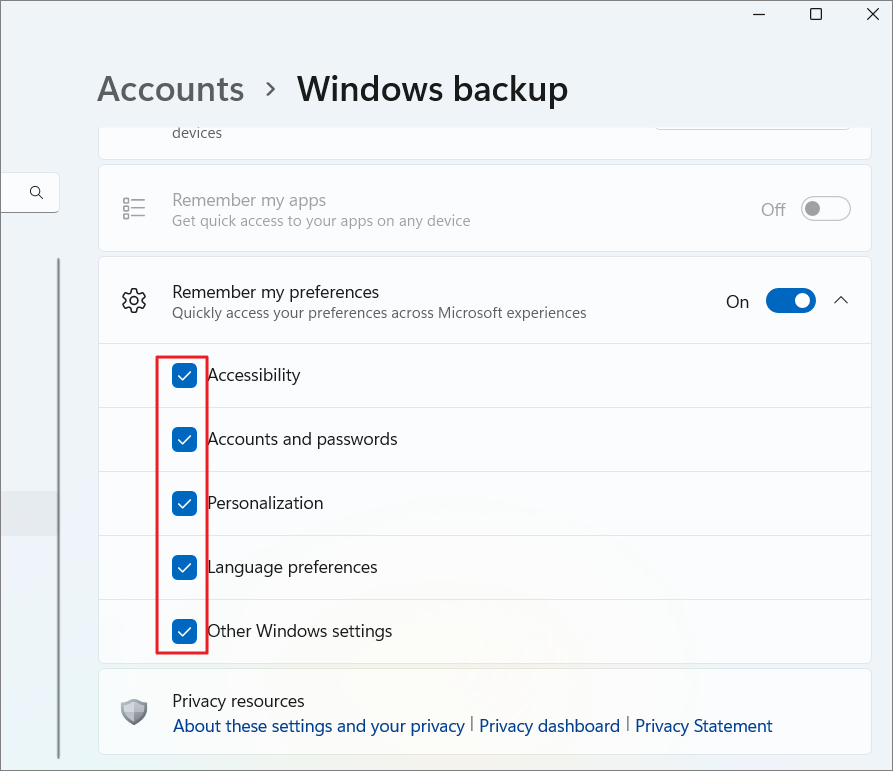Open the Privacy Statement link

[703, 725]
